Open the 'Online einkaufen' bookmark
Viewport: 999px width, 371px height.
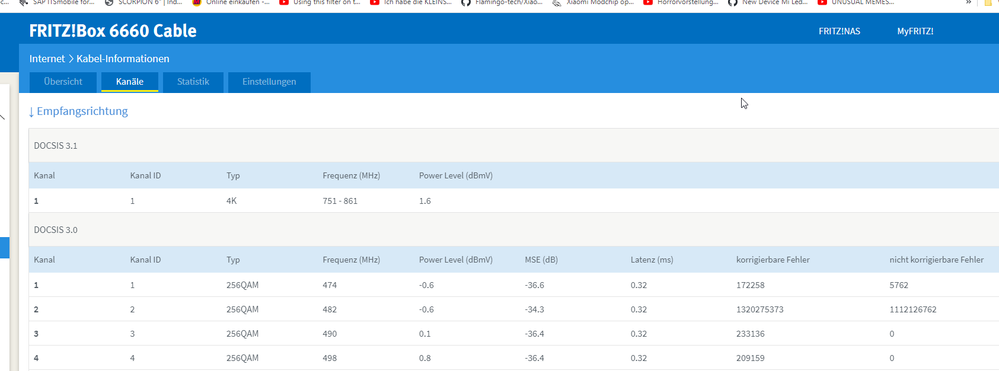[231, 3]
